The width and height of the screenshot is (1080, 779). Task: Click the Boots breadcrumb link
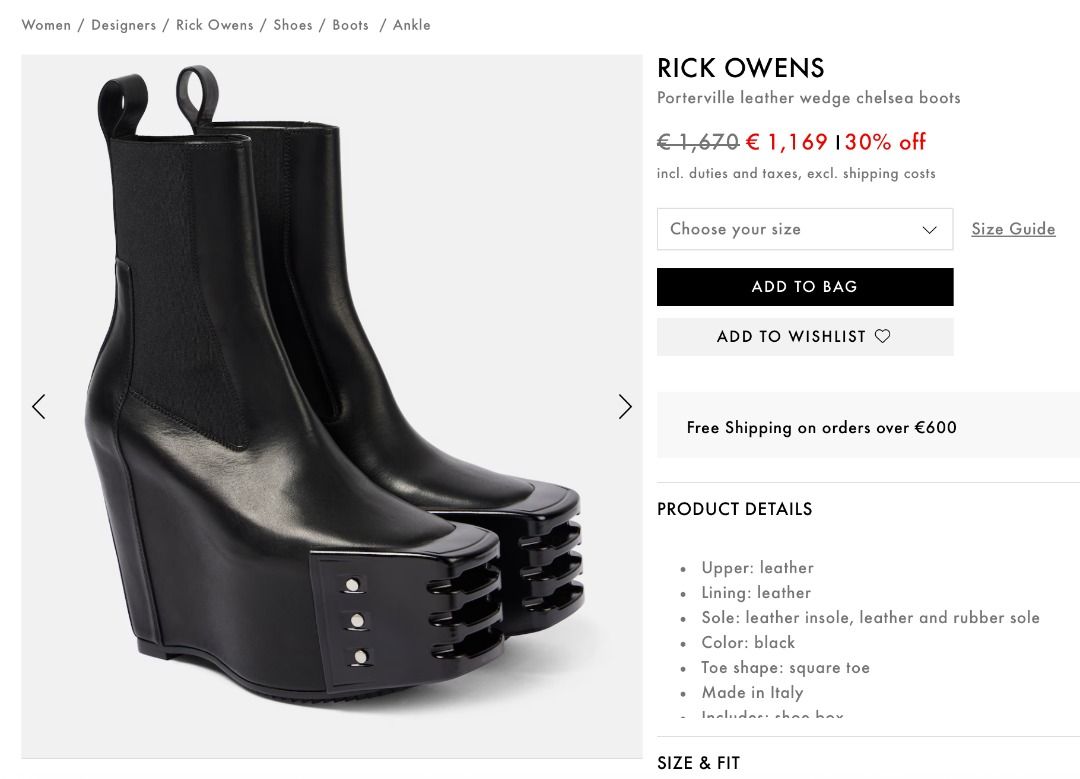click(351, 25)
